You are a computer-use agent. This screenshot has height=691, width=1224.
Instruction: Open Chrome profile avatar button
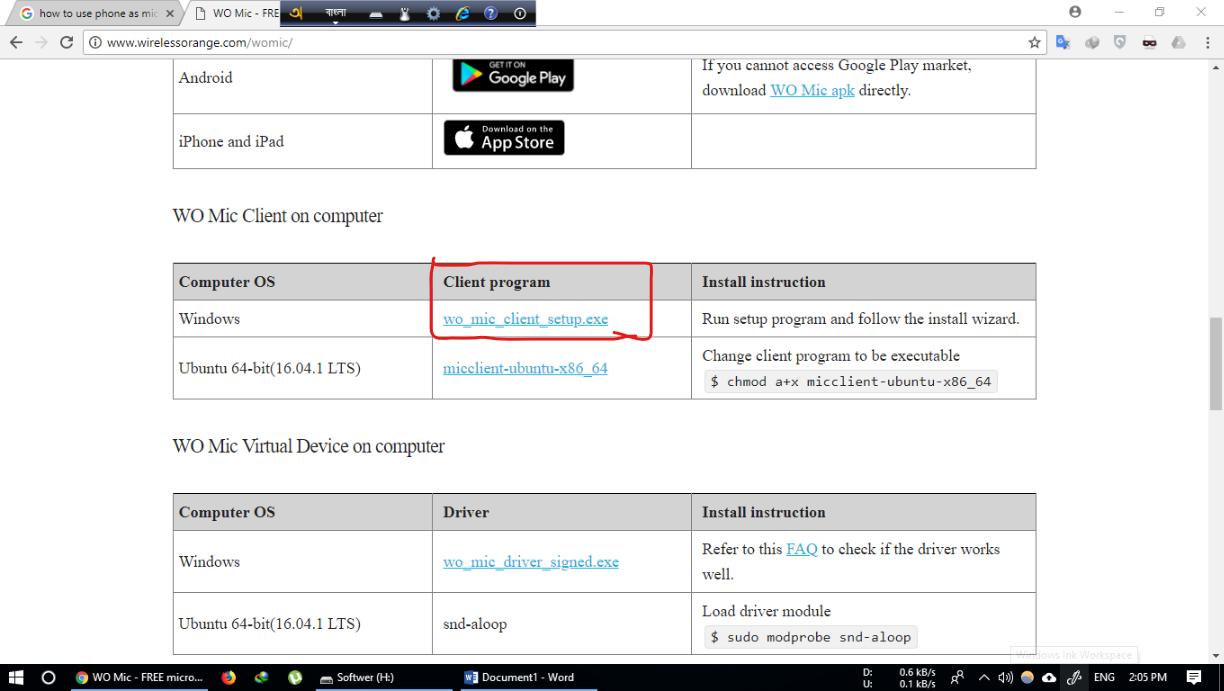1075,12
